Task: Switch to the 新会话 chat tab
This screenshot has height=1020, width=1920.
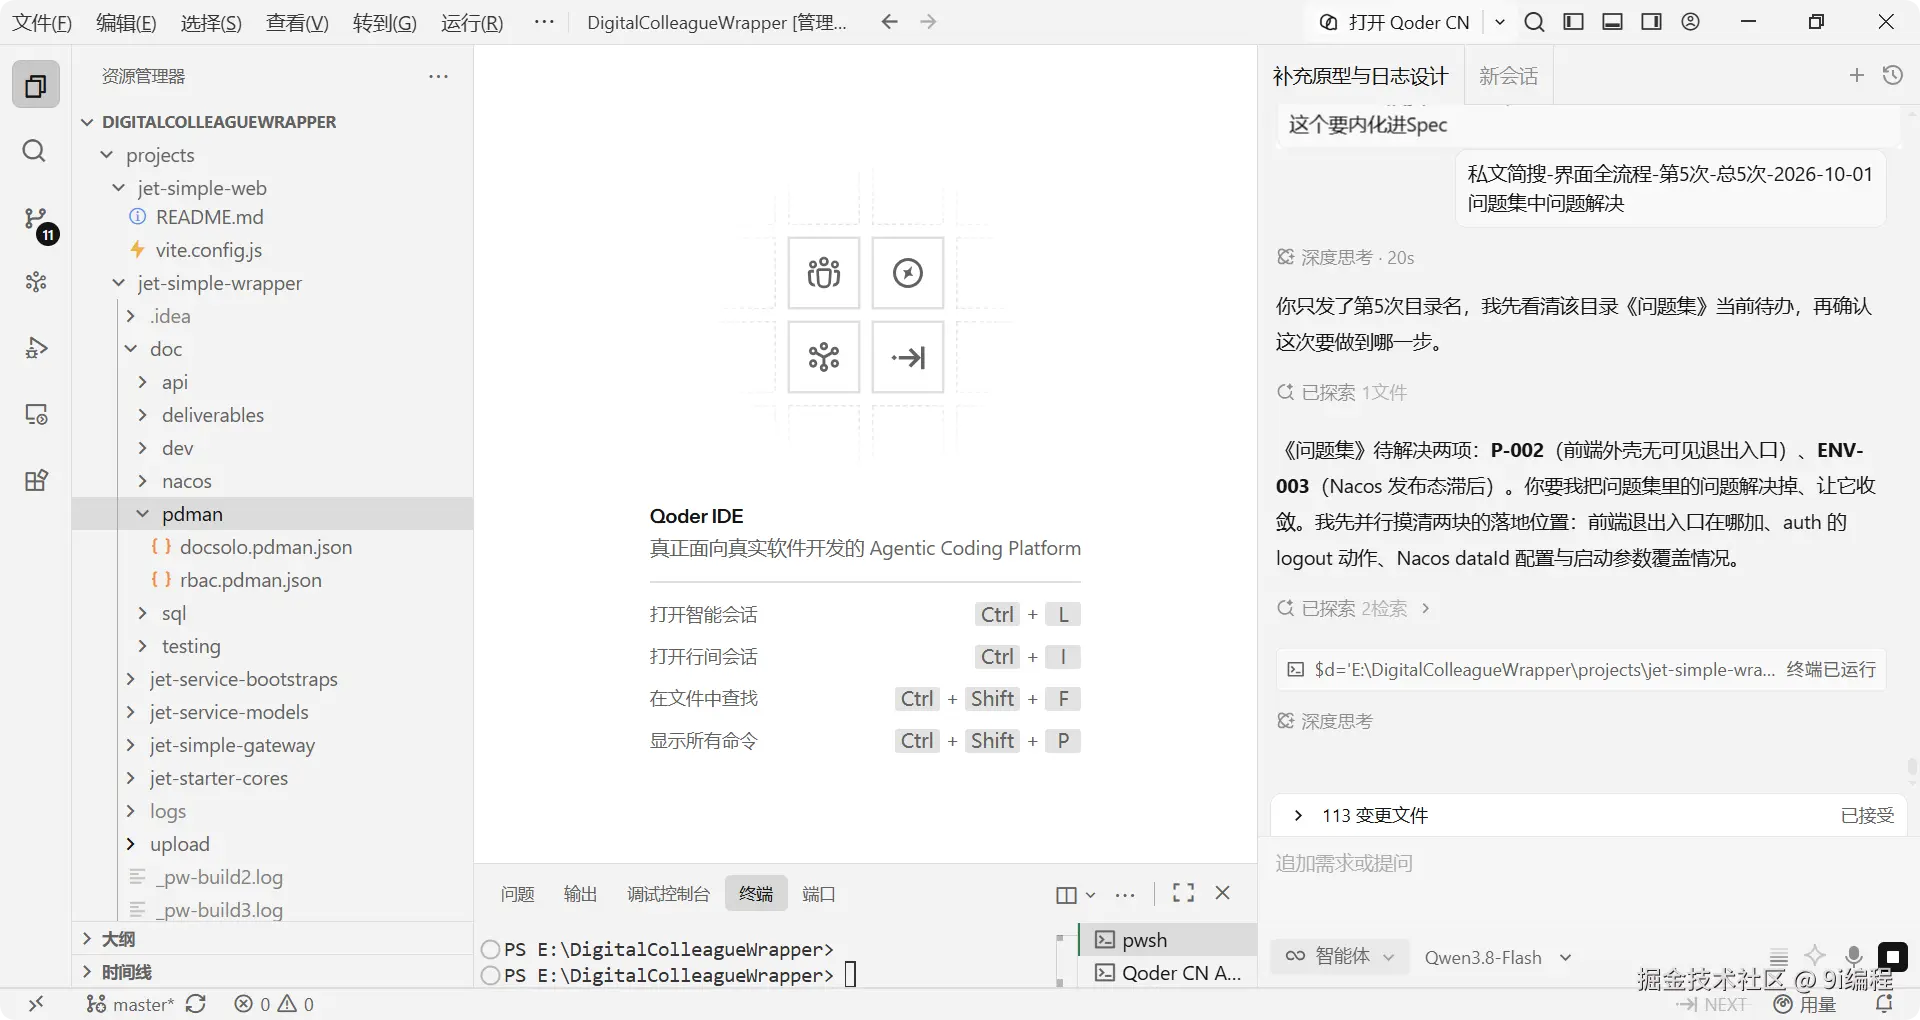Action: tap(1508, 76)
